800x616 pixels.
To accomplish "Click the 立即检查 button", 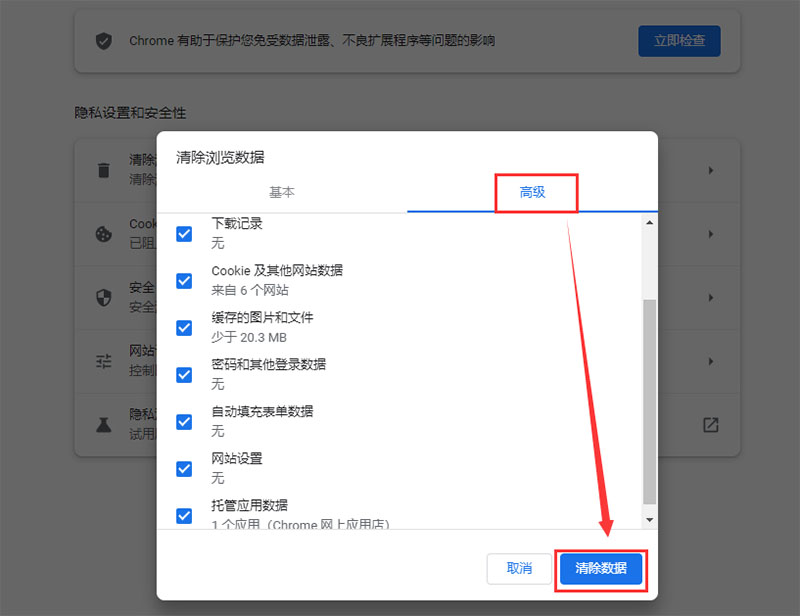I will pyautogui.click(x=679, y=41).
